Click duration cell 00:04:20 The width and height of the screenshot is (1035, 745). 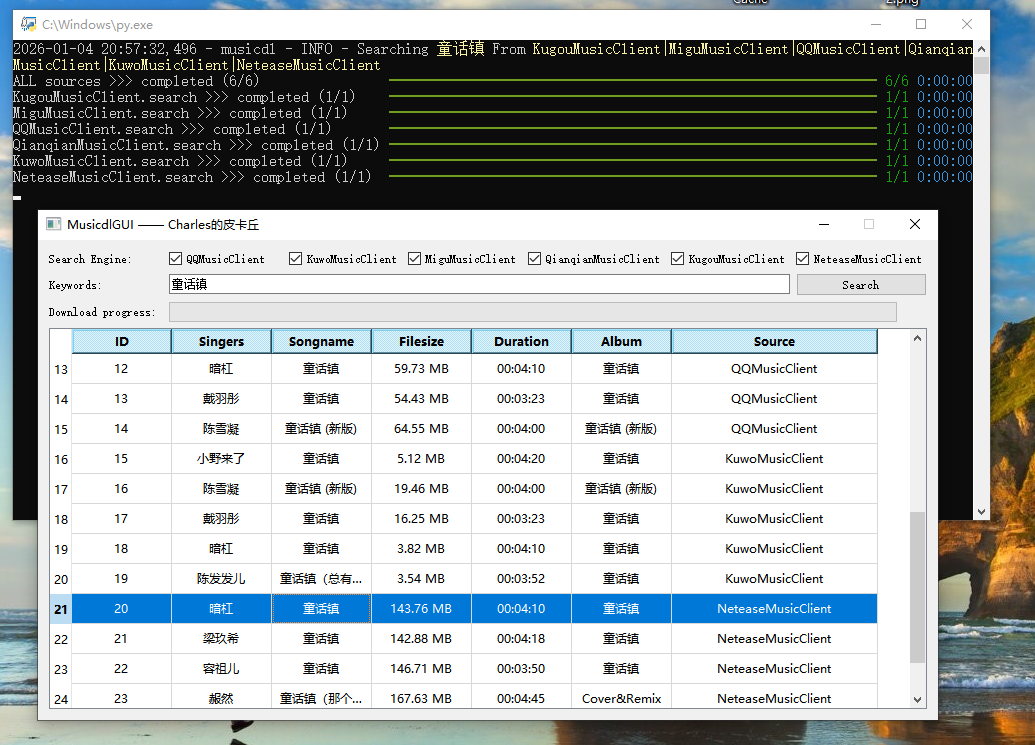point(521,459)
